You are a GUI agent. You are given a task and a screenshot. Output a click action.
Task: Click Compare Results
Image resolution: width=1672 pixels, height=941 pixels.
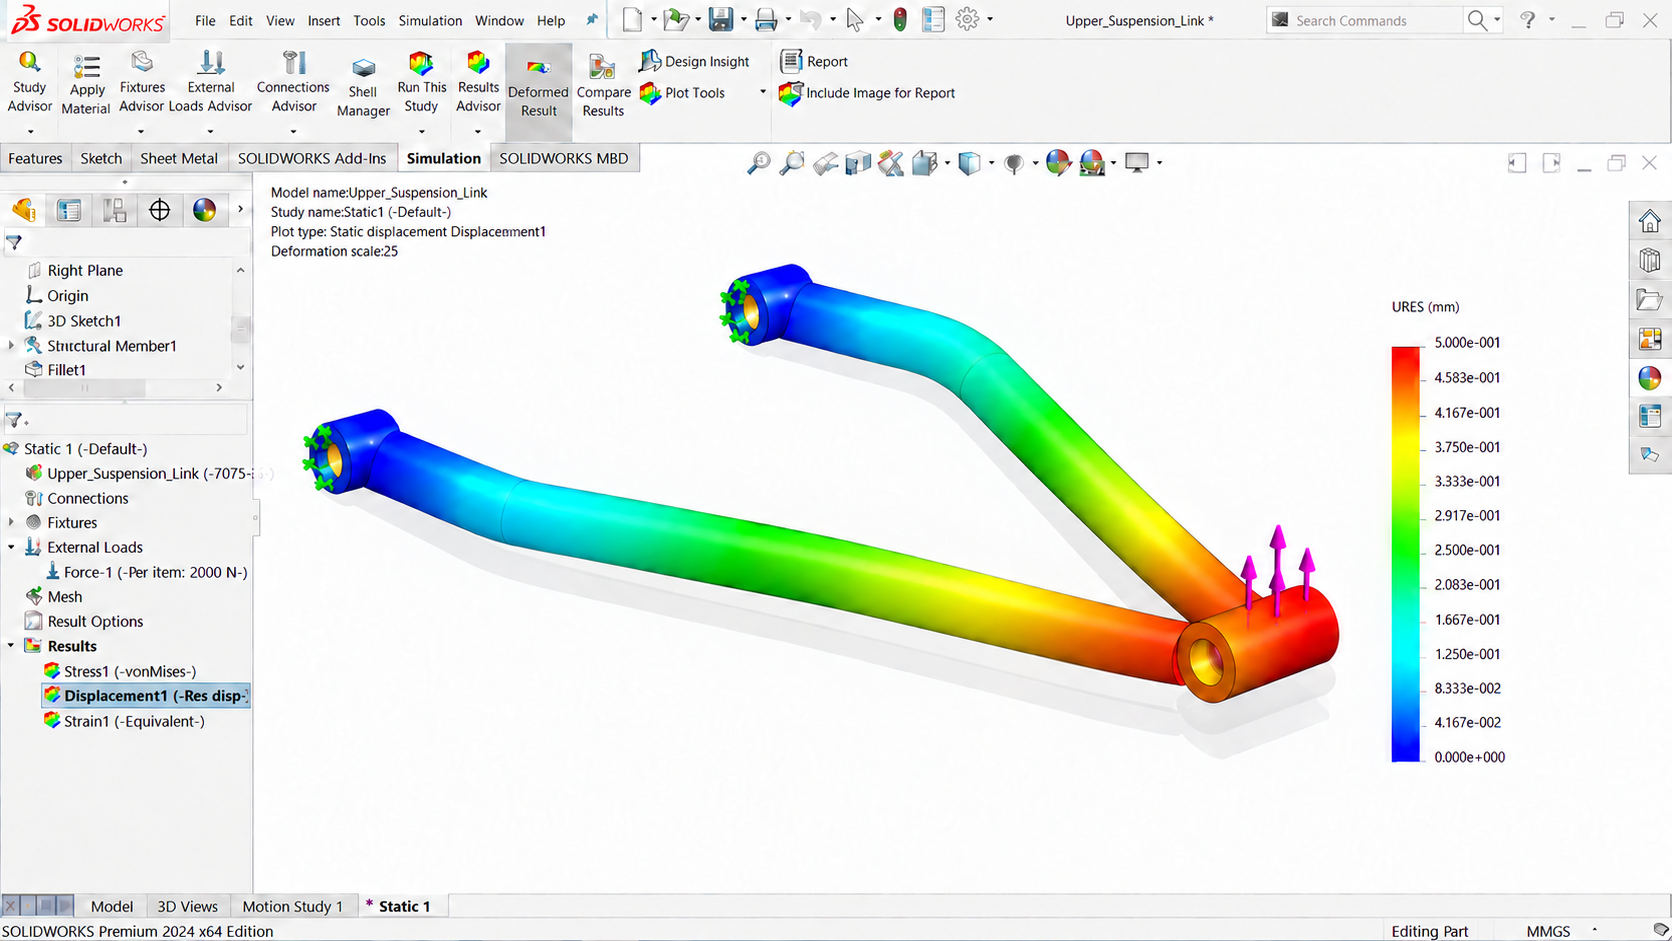[603, 86]
